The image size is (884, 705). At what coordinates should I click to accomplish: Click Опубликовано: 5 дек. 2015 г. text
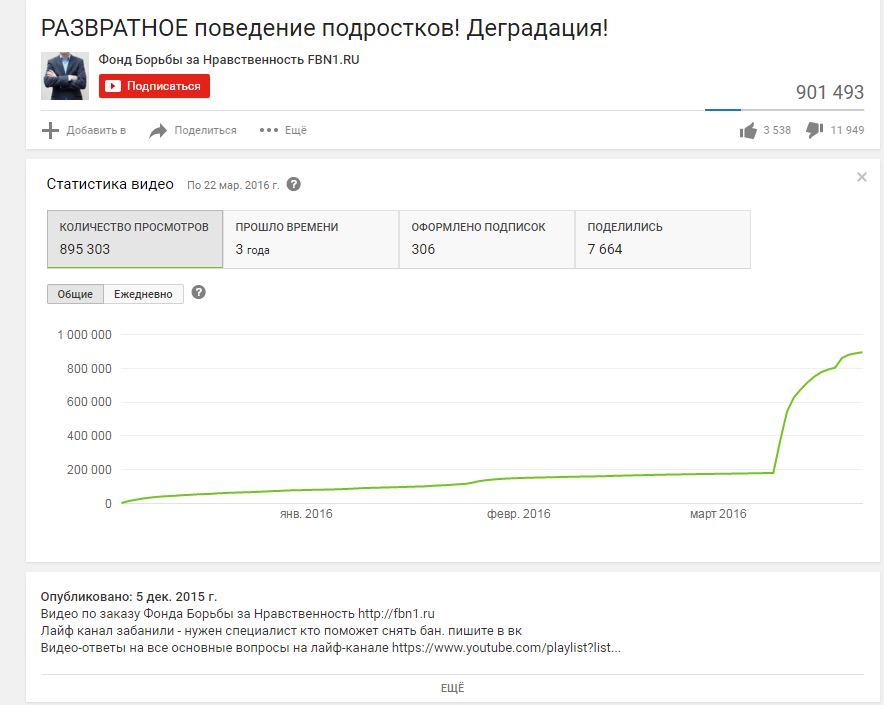pyautogui.click(x=129, y=597)
